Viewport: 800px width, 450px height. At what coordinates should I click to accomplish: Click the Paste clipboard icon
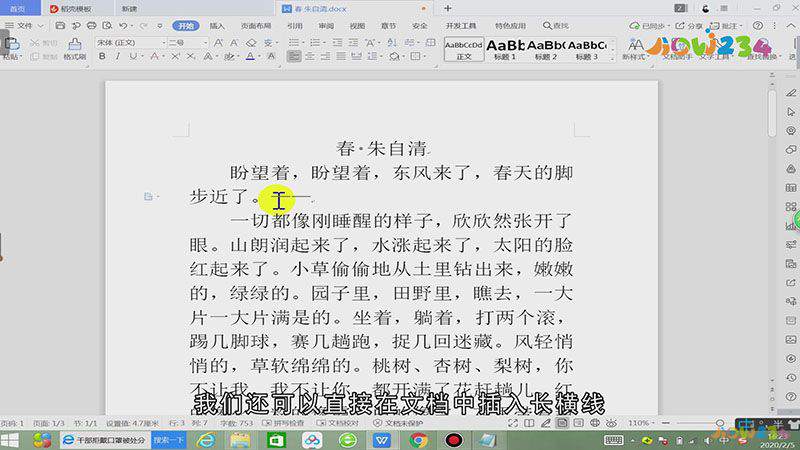(11, 45)
